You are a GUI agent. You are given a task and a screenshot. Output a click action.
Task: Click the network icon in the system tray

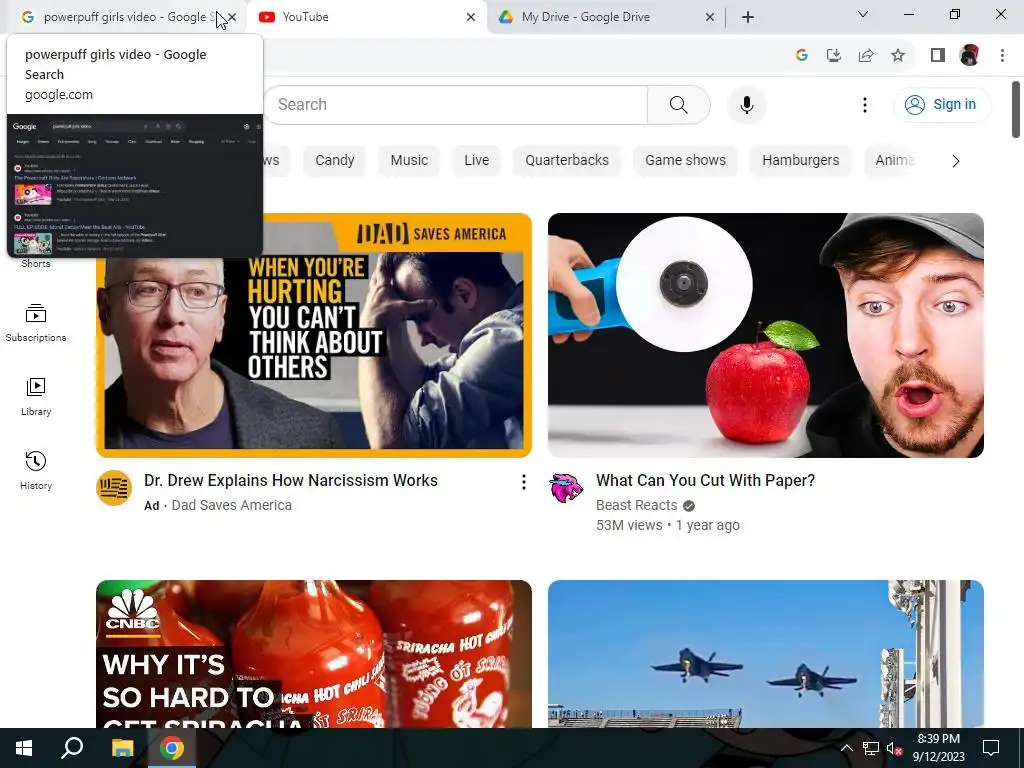871,748
